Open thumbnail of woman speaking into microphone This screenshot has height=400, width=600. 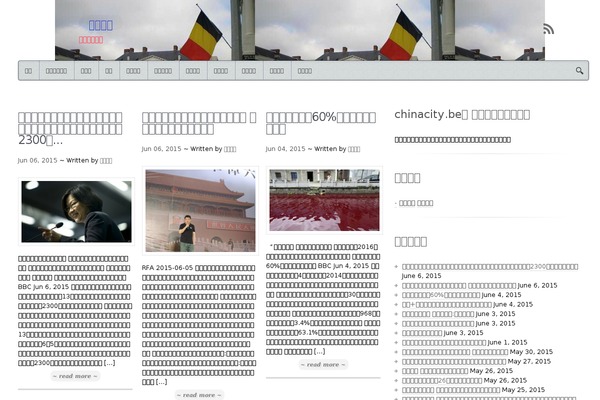(76, 212)
